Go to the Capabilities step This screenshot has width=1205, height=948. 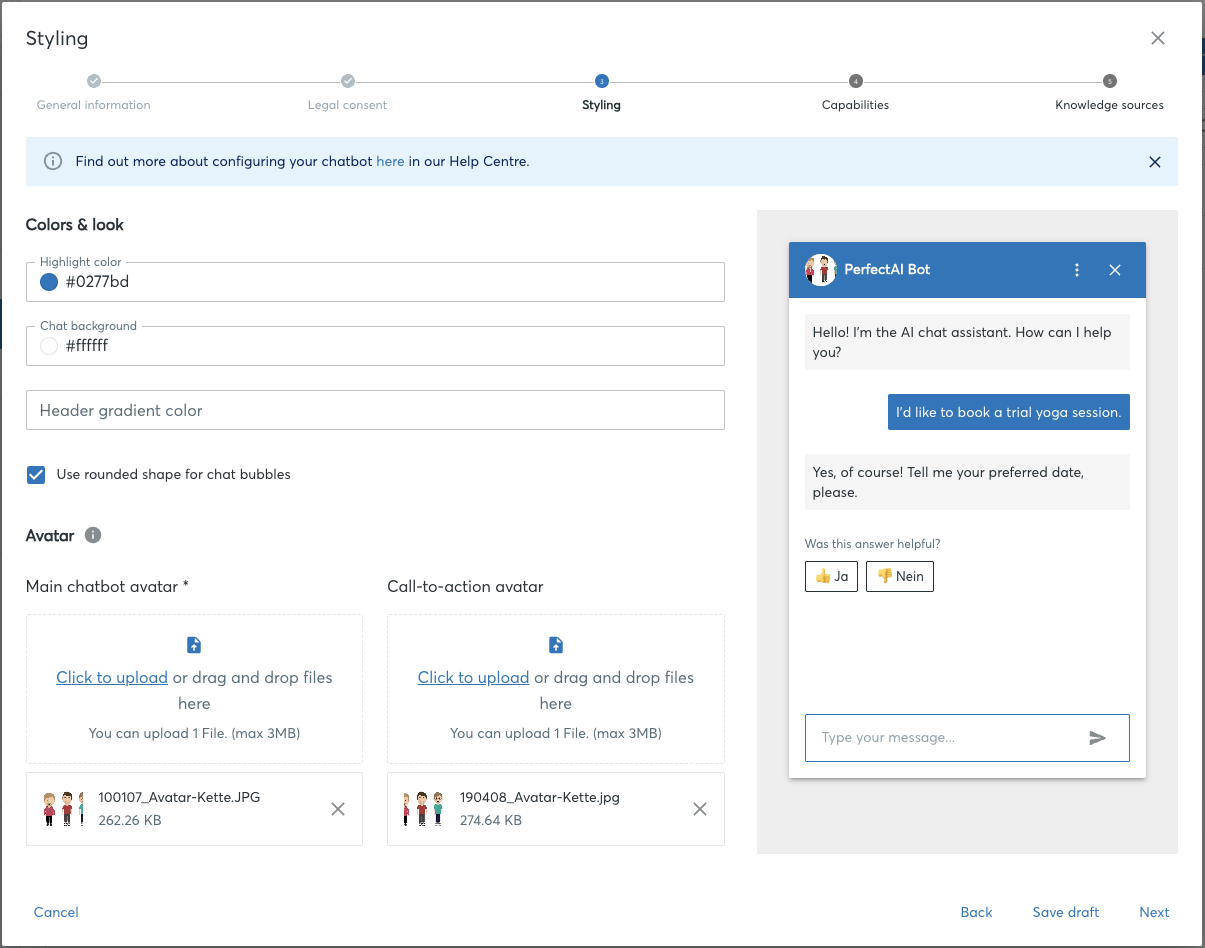point(855,105)
